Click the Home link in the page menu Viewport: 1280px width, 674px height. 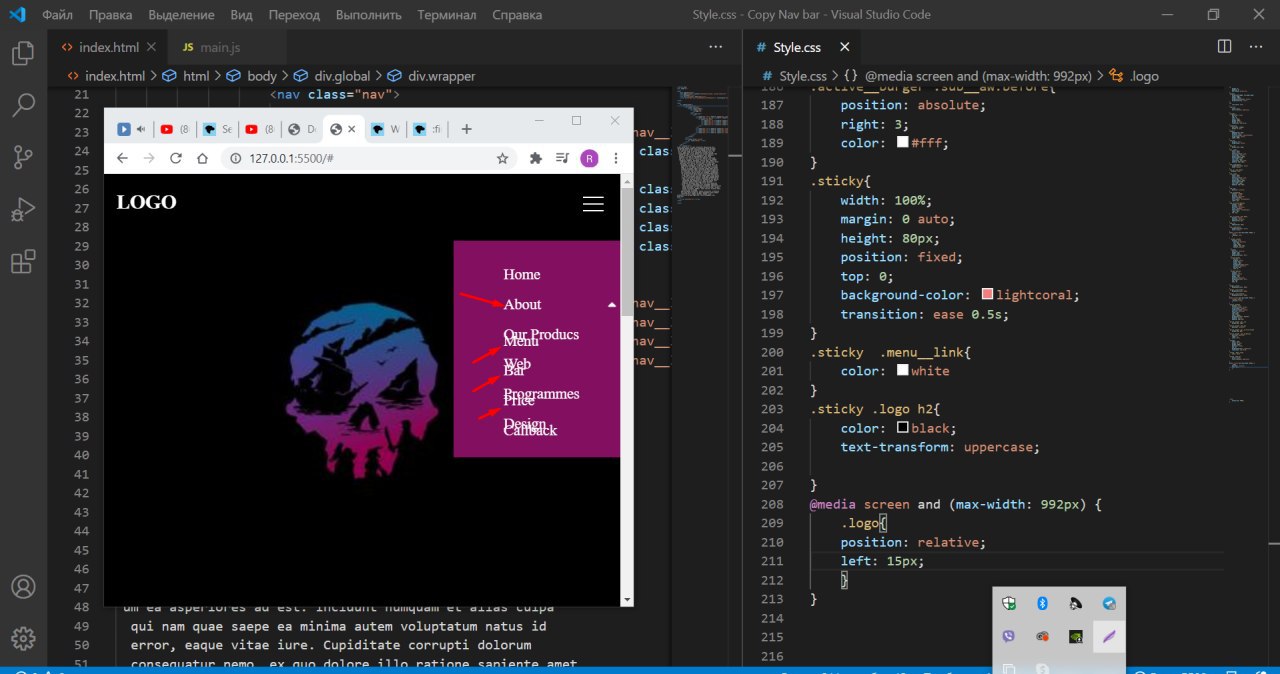[x=521, y=274]
